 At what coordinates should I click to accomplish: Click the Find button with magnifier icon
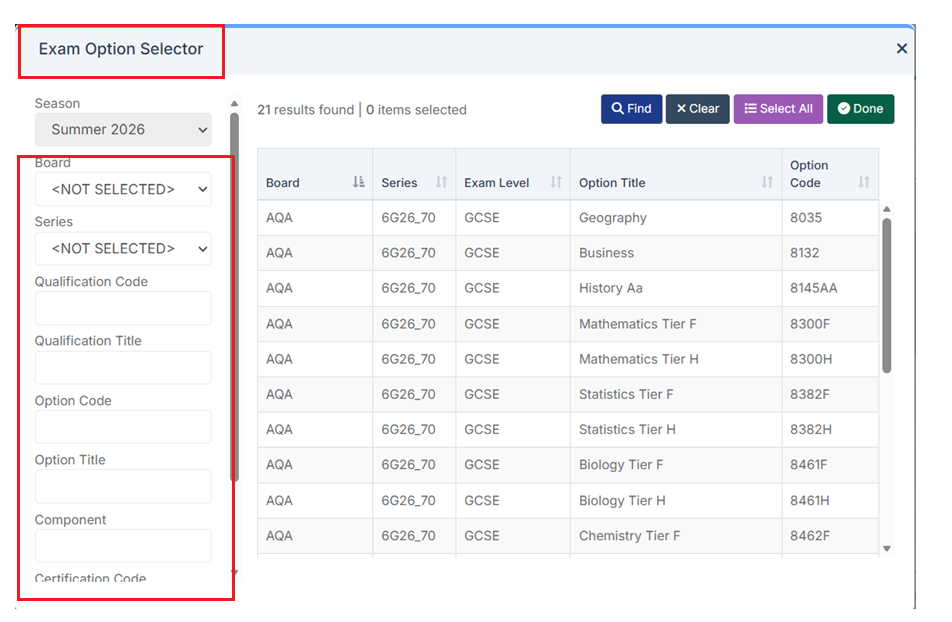(x=631, y=109)
